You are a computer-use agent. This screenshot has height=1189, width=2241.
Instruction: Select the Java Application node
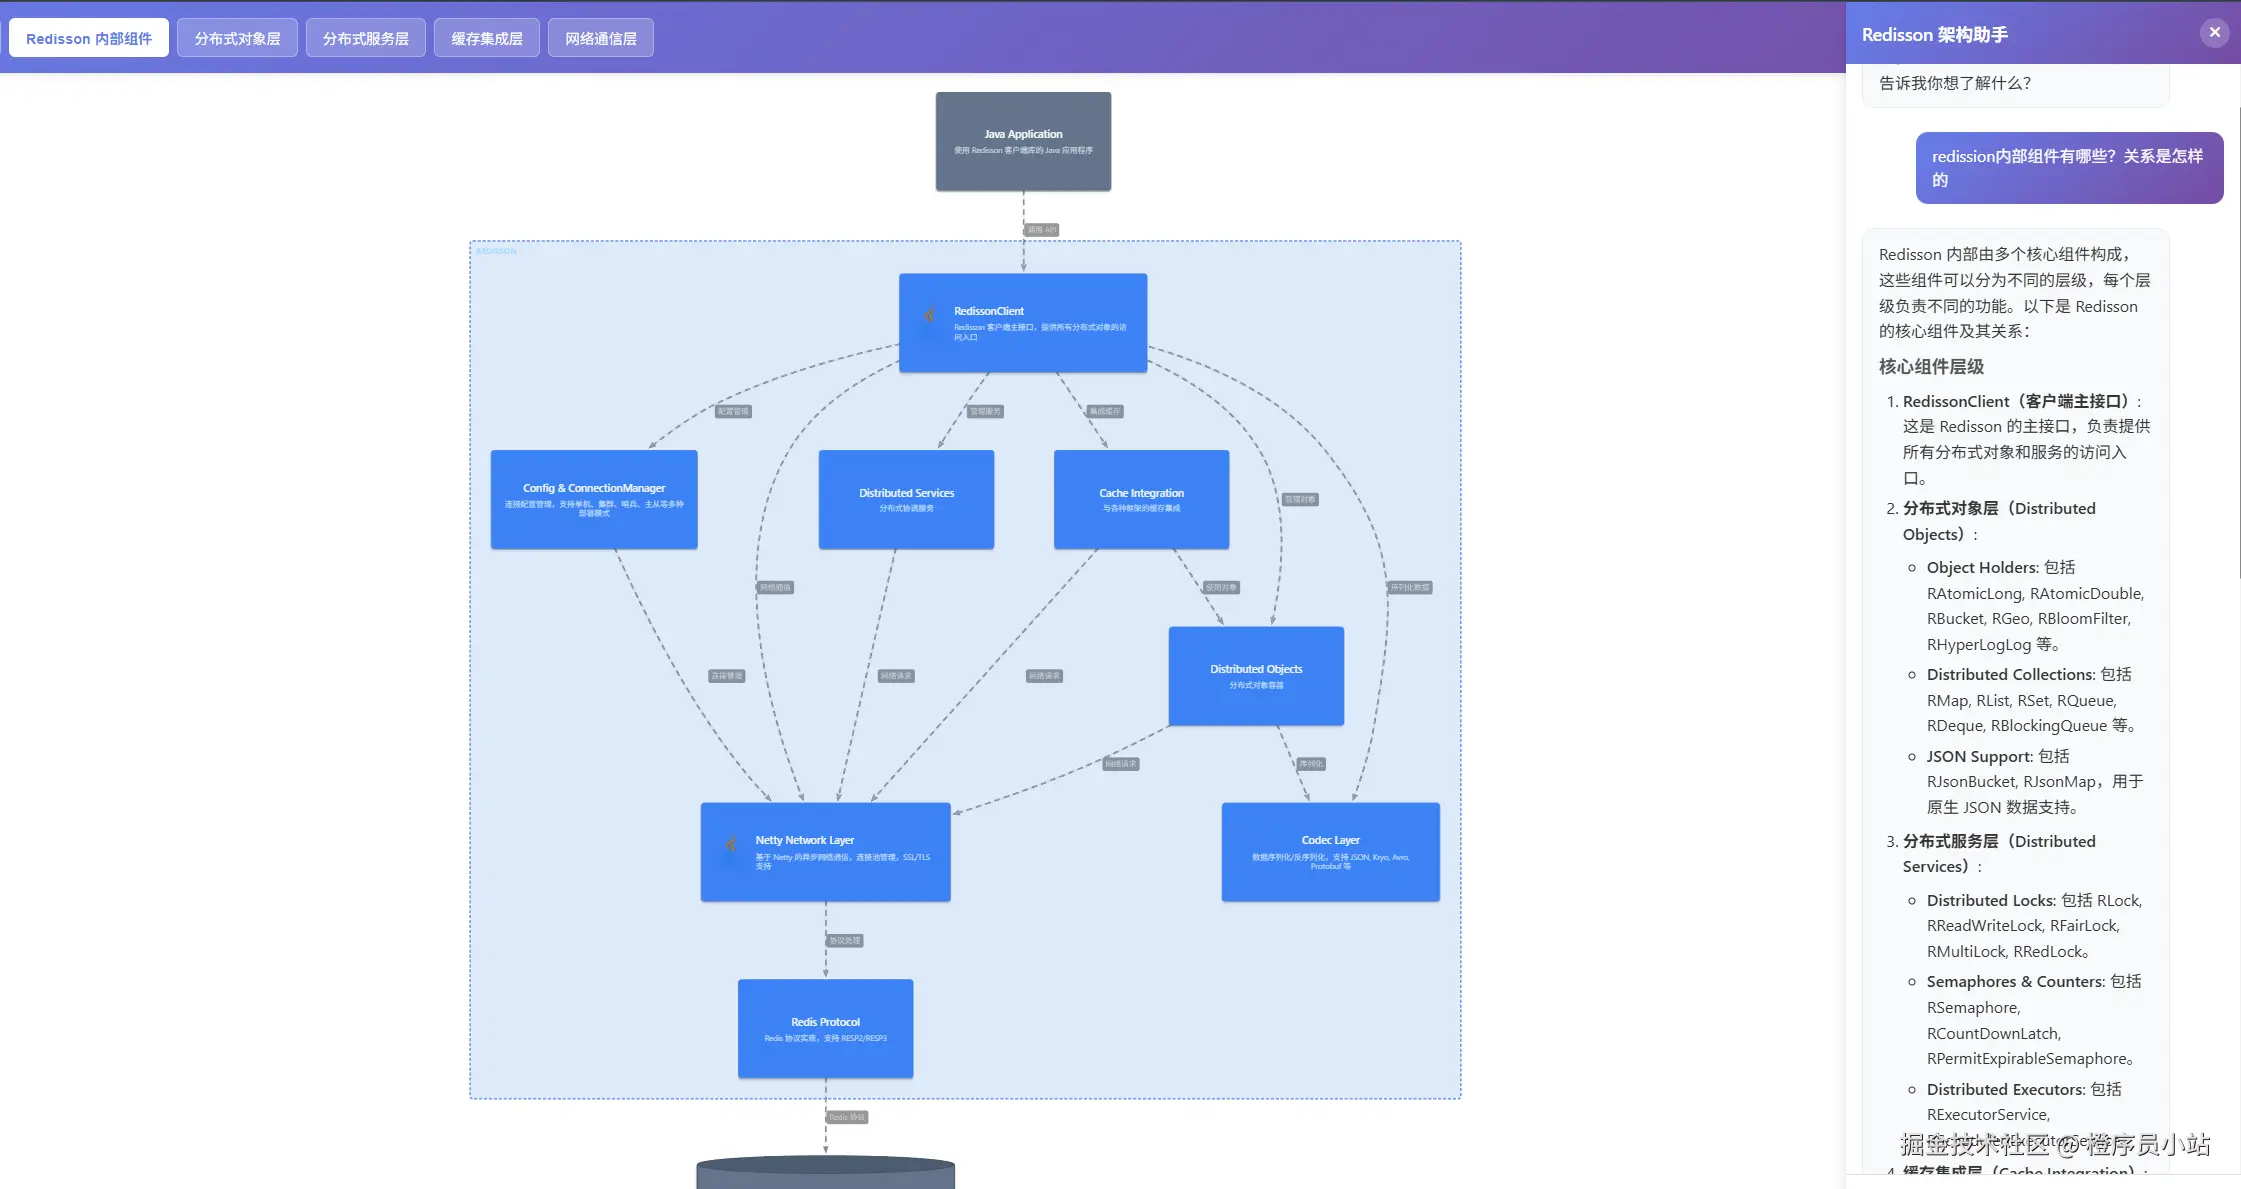click(x=1022, y=141)
